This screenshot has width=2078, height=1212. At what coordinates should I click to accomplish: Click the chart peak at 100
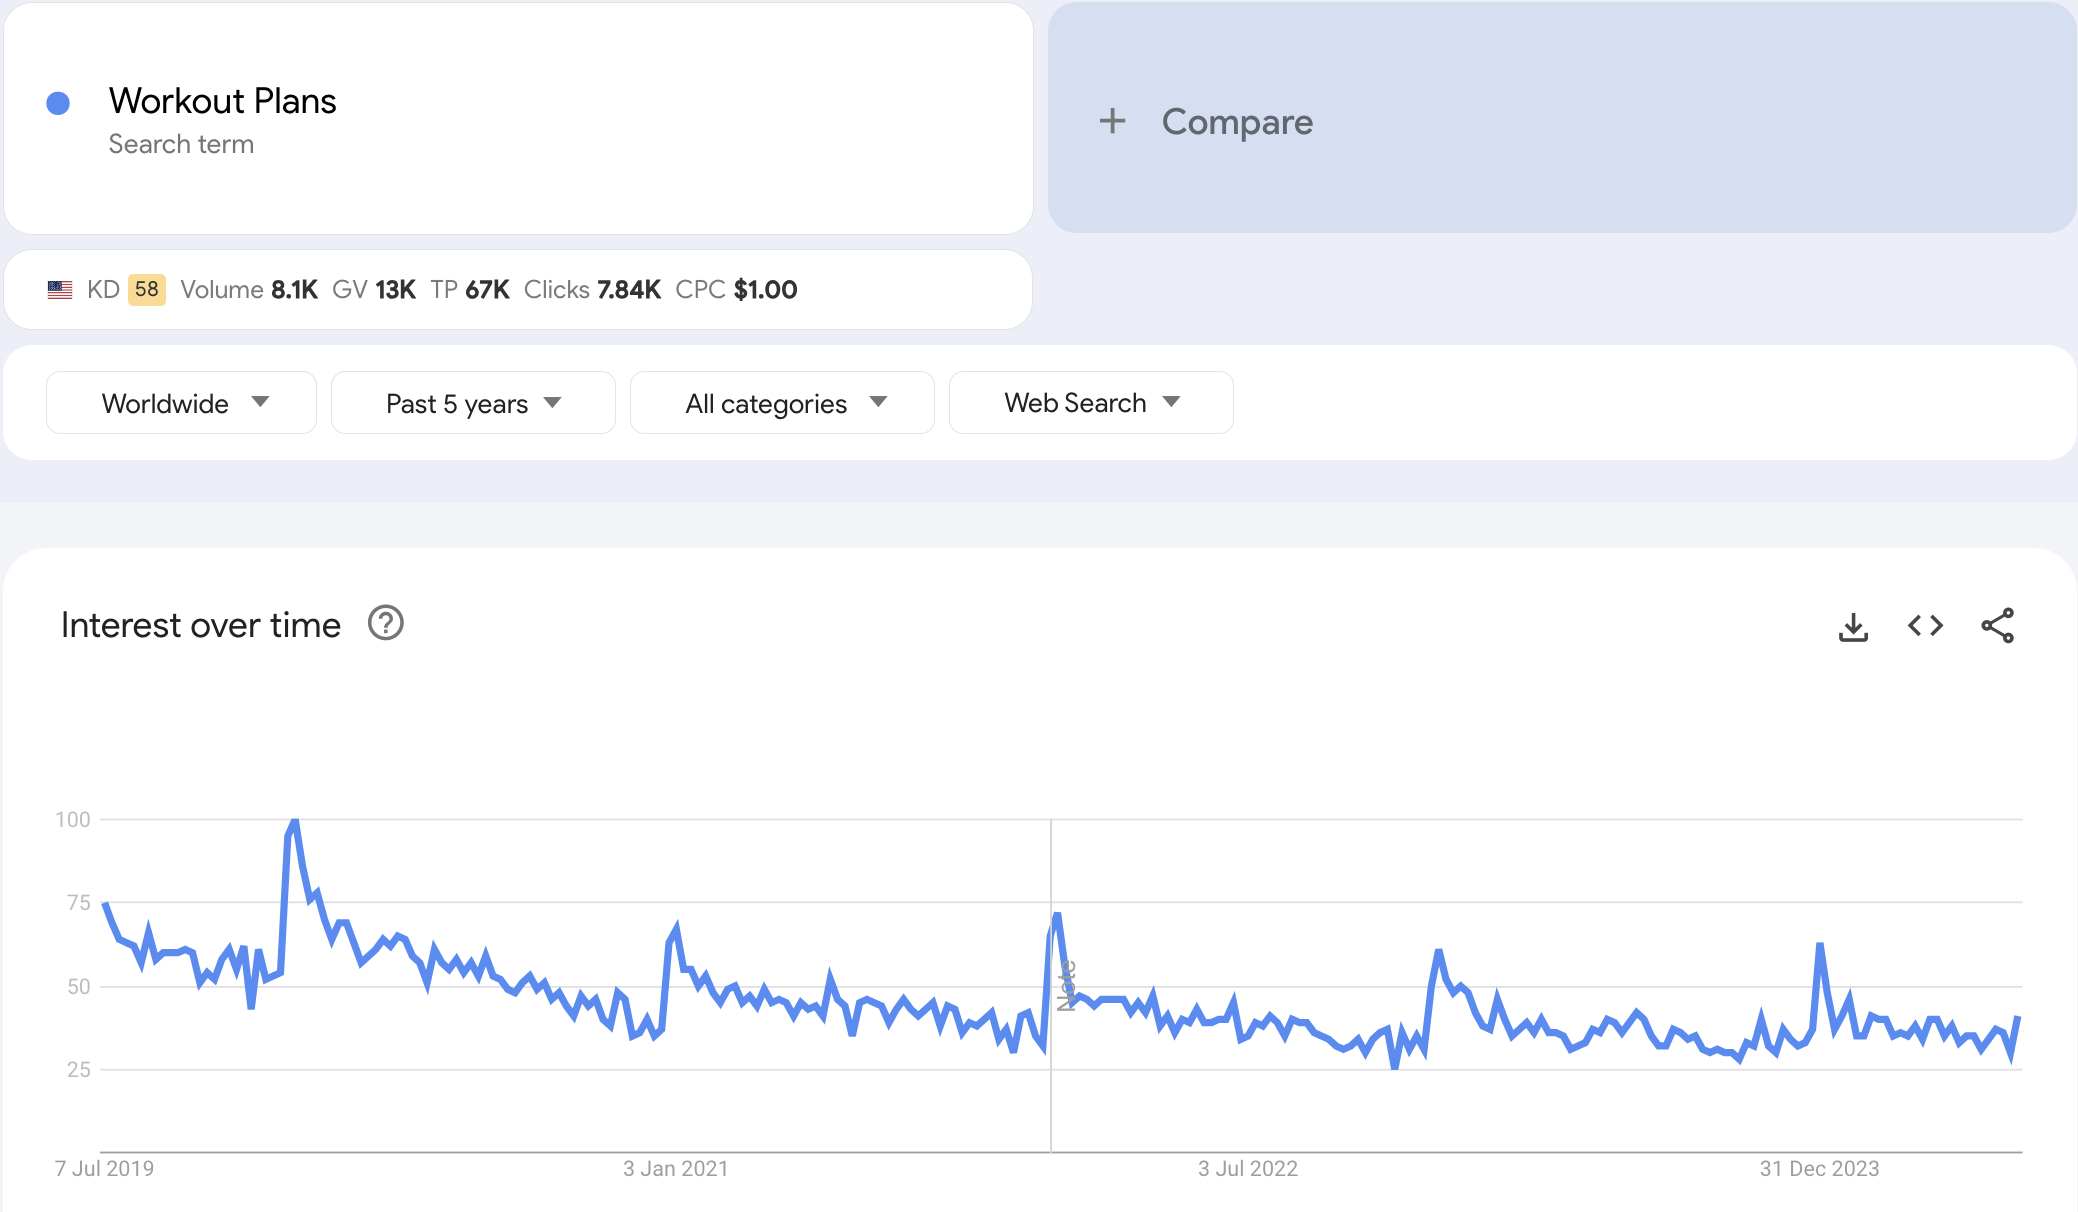pyautogui.click(x=294, y=822)
